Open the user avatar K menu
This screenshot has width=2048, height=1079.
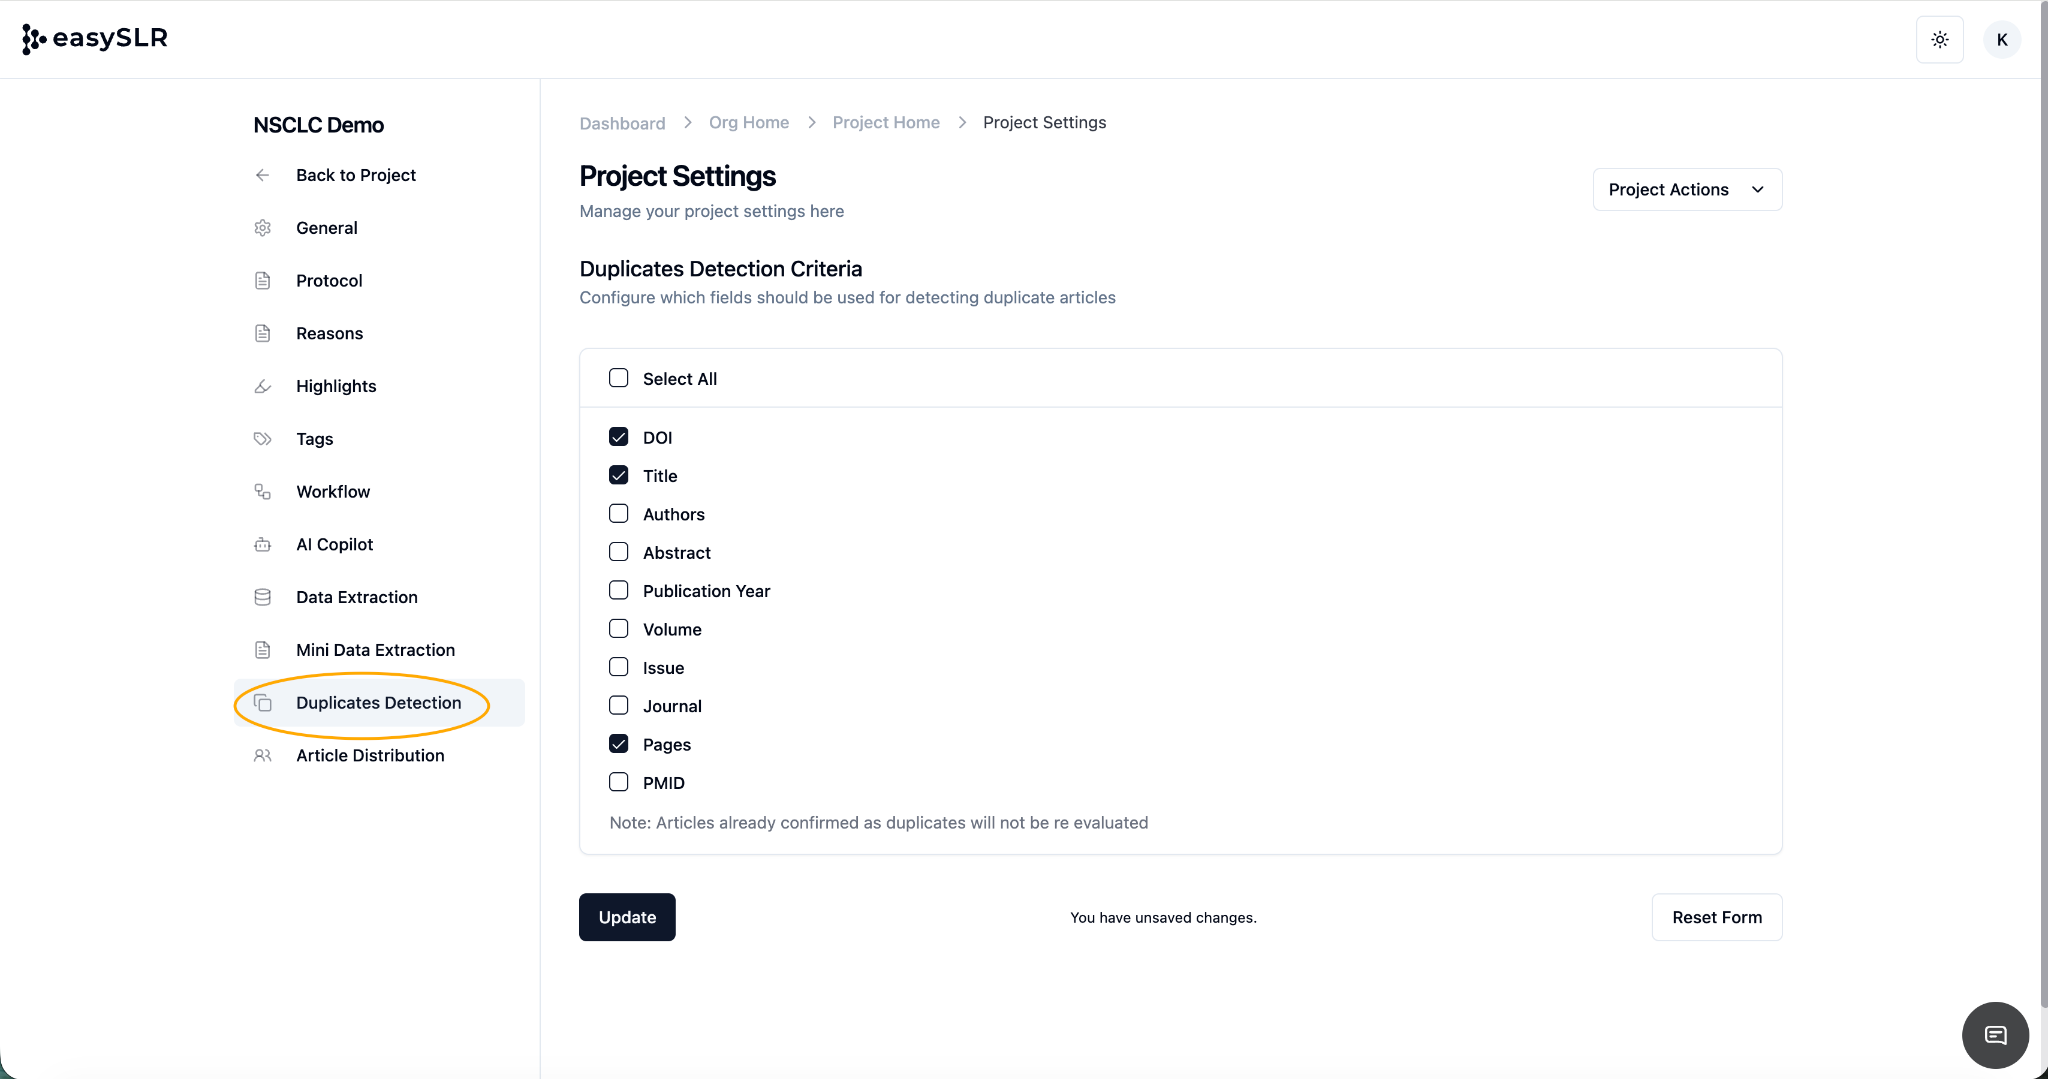tap(2001, 40)
